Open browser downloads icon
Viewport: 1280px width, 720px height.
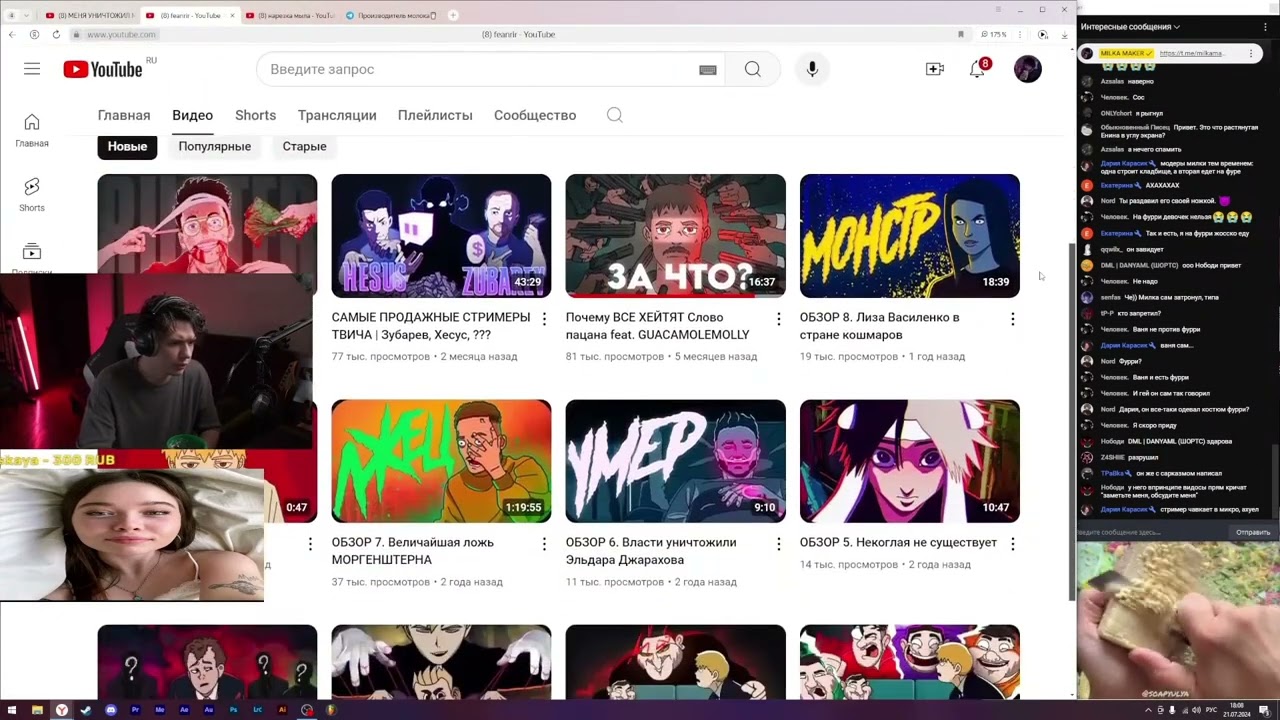click(x=1064, y=35)
